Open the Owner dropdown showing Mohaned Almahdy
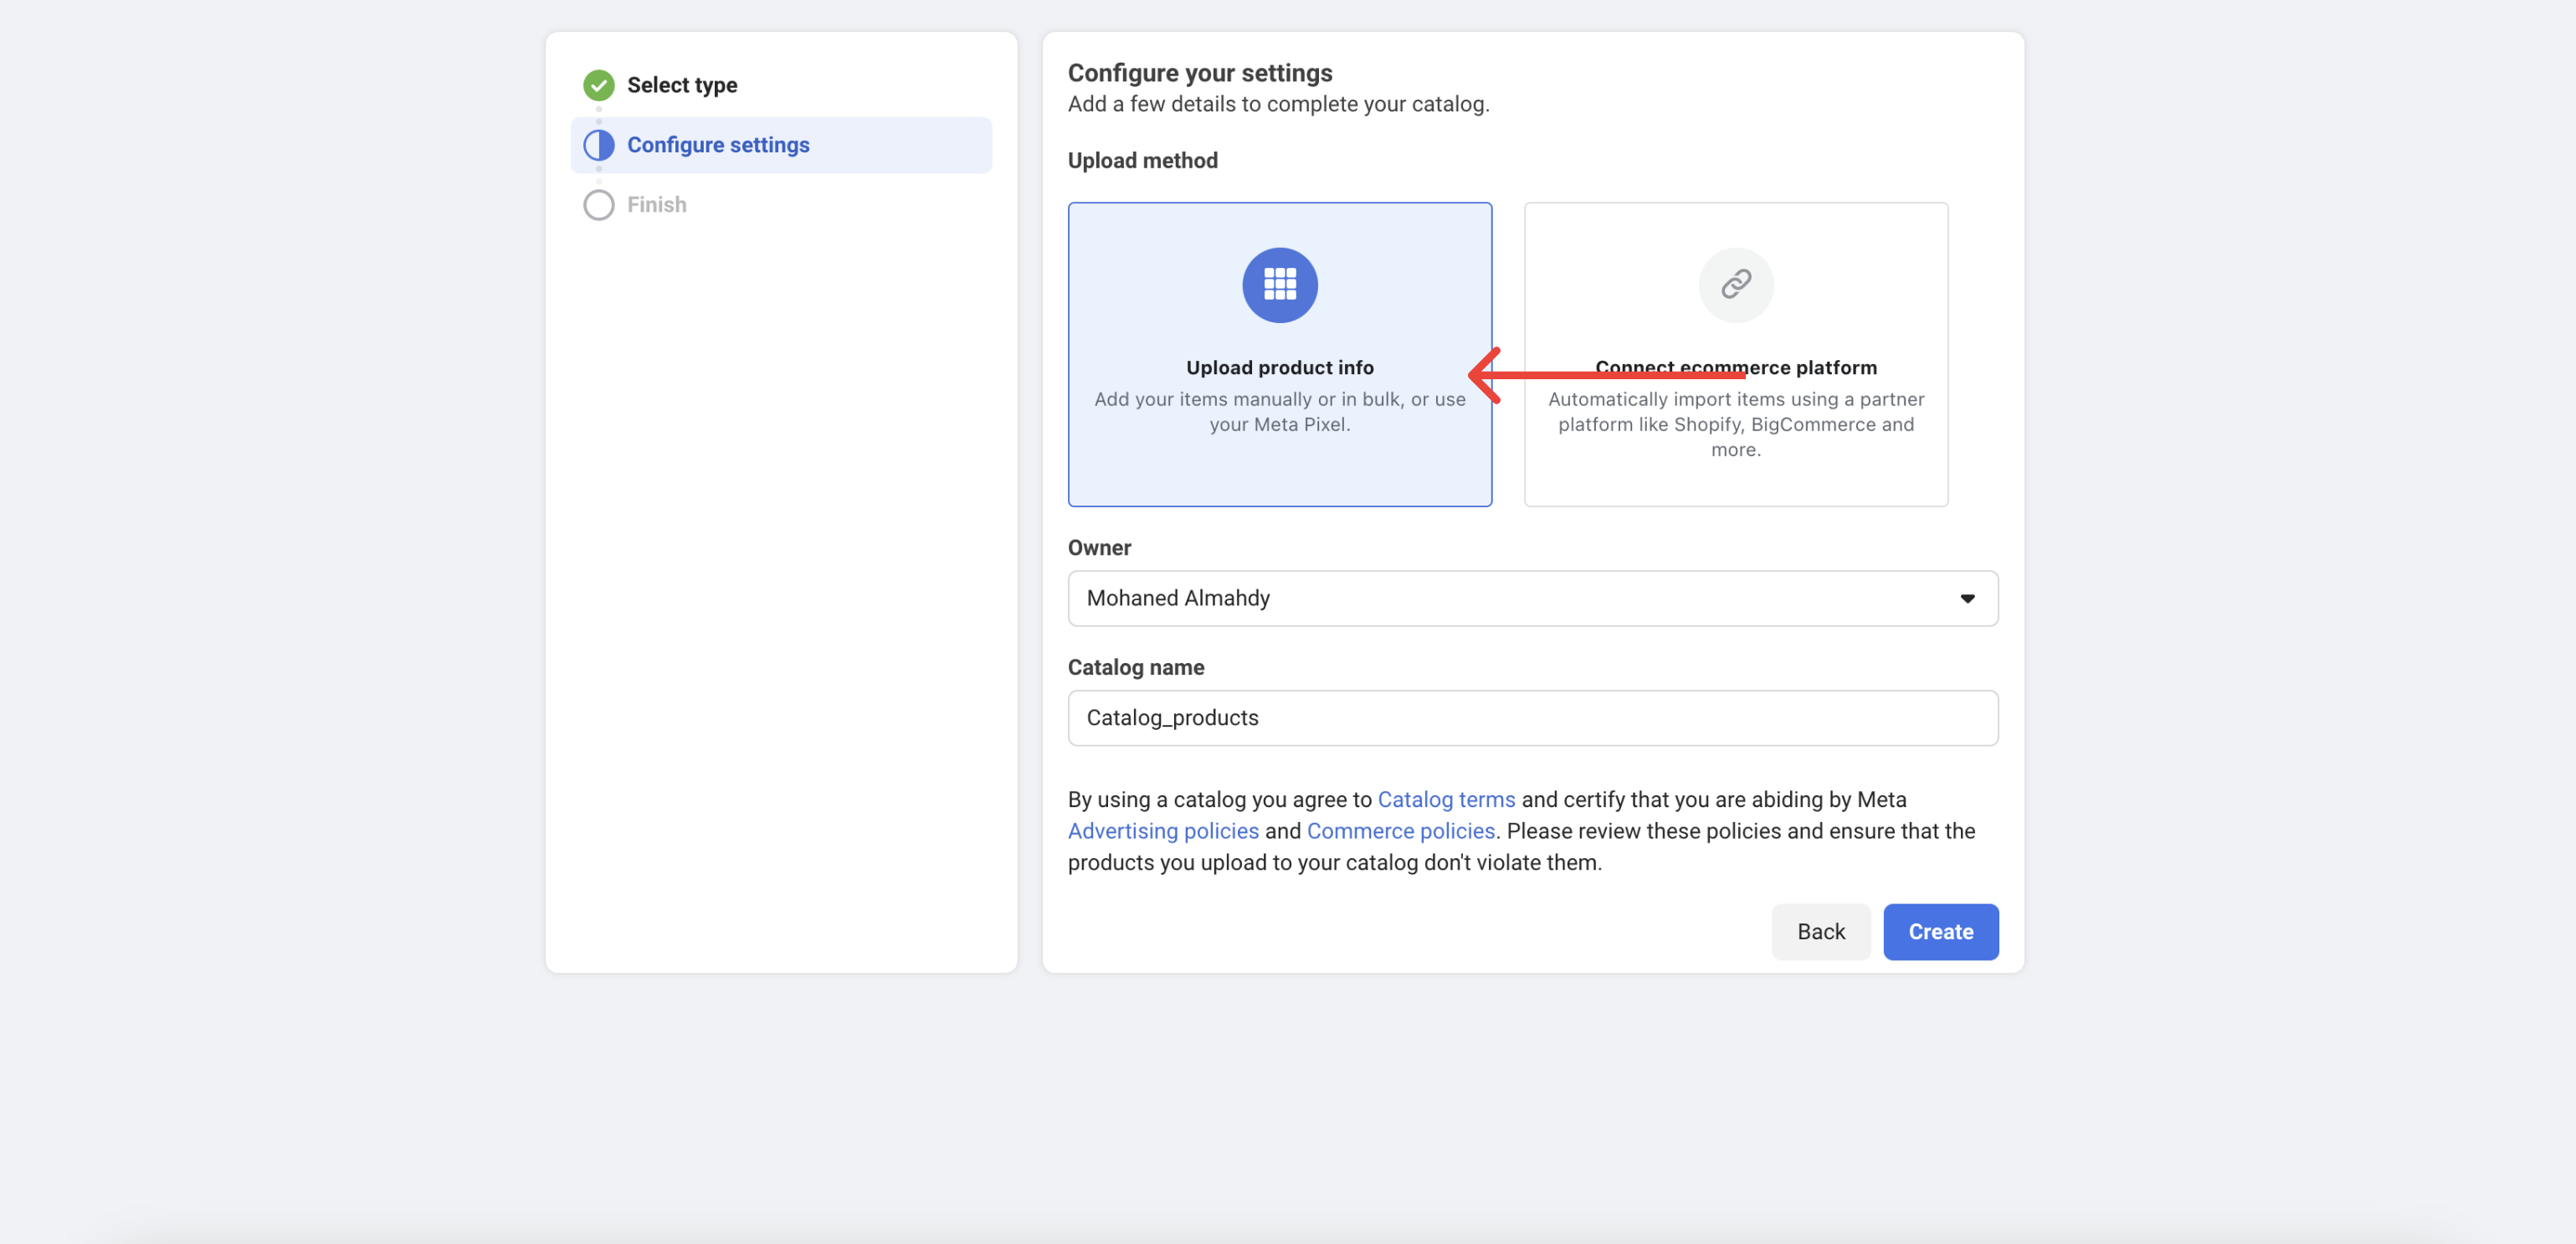The image size is (2576, 1244). click(1500, 598)
